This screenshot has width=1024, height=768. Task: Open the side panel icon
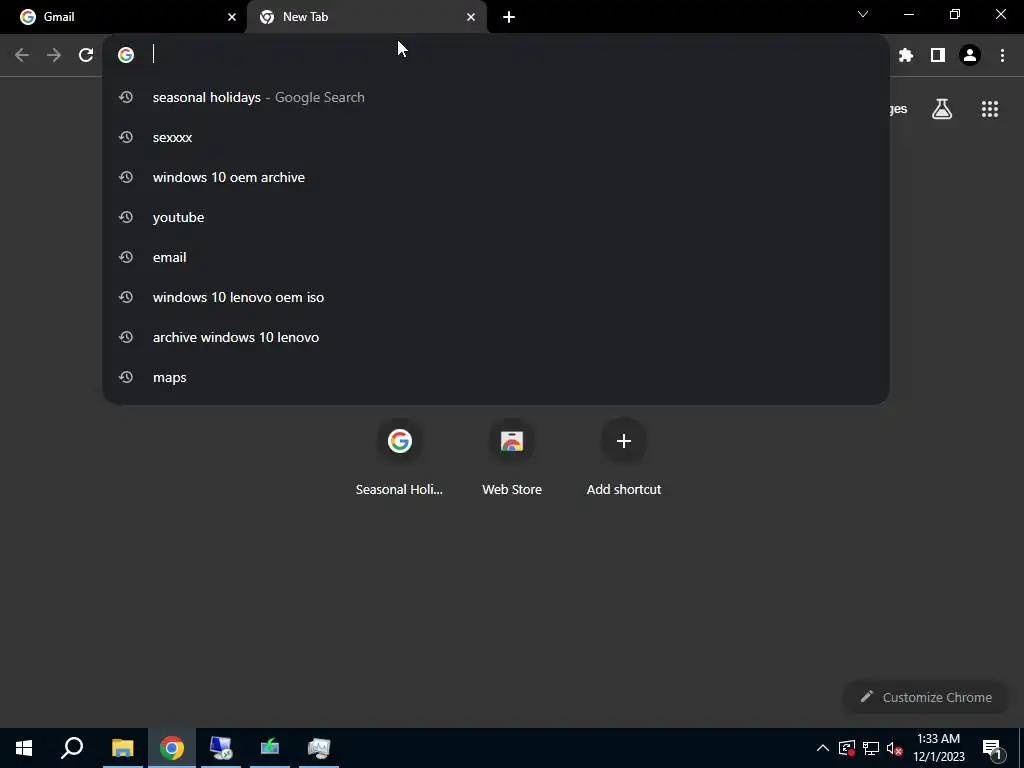(938, 55)
